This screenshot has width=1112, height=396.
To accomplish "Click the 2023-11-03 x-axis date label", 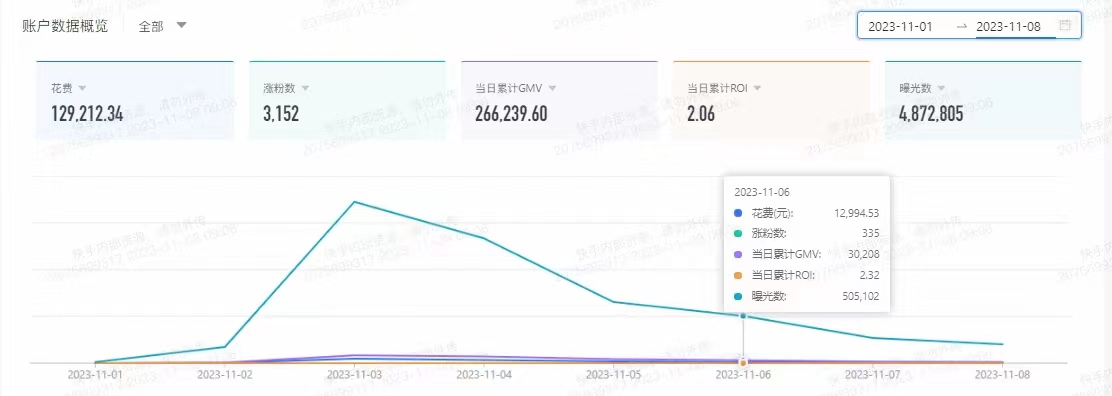I will click(354, 373).
